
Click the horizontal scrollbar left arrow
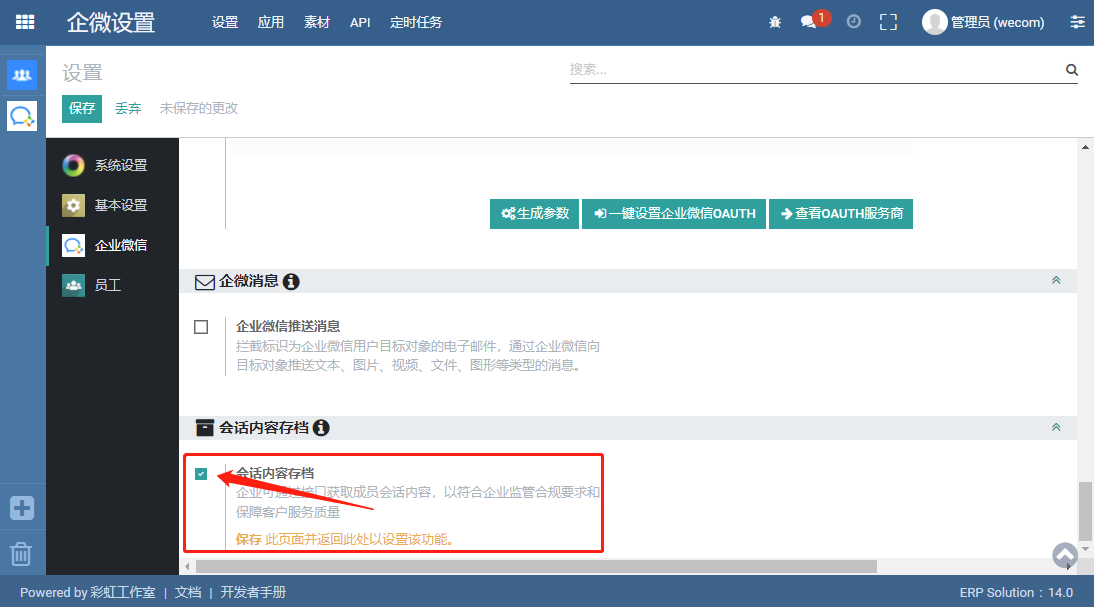pos(187,567)
